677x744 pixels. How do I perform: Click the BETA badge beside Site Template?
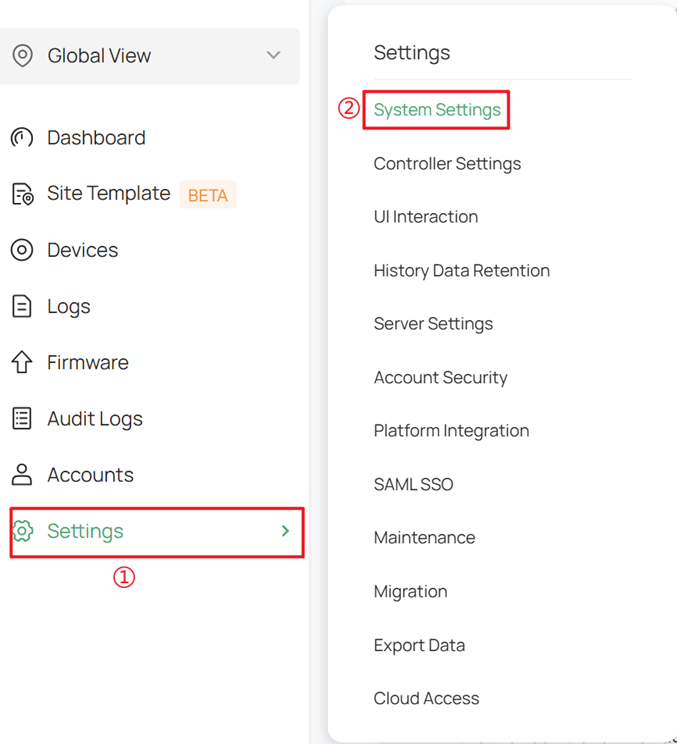tap(208, 195)
